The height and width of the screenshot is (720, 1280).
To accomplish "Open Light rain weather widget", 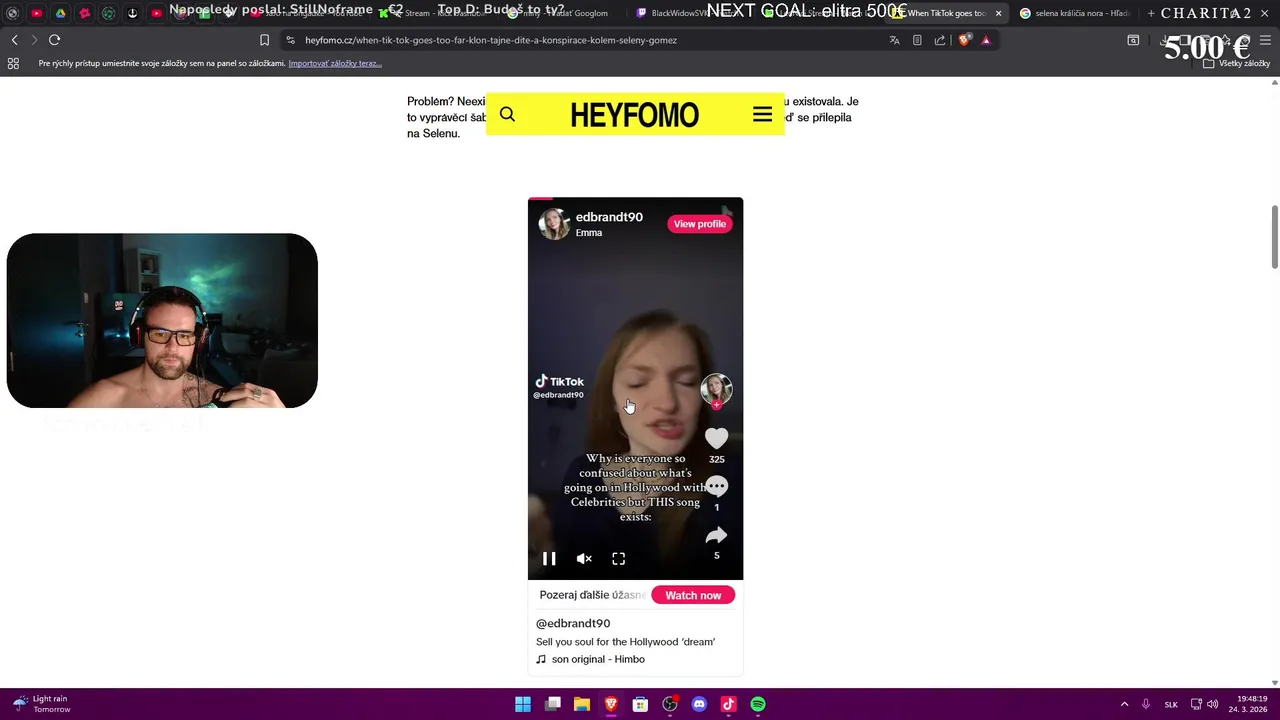I will point(41,704).
